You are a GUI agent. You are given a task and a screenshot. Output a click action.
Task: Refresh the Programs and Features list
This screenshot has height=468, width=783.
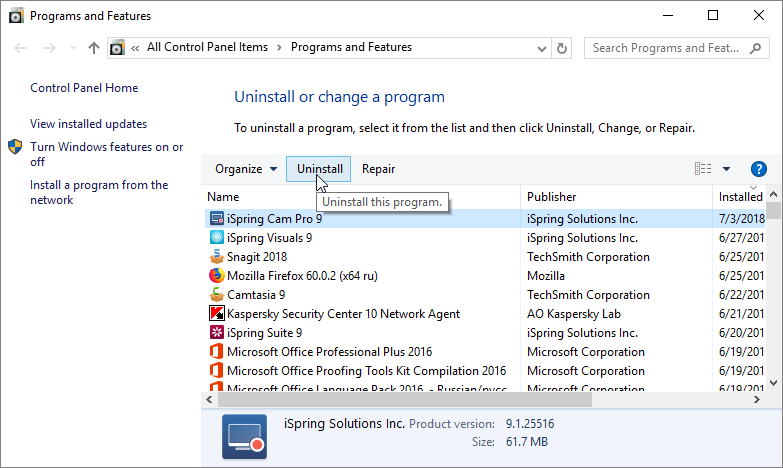pyautogui.click(x=562, y=48)
